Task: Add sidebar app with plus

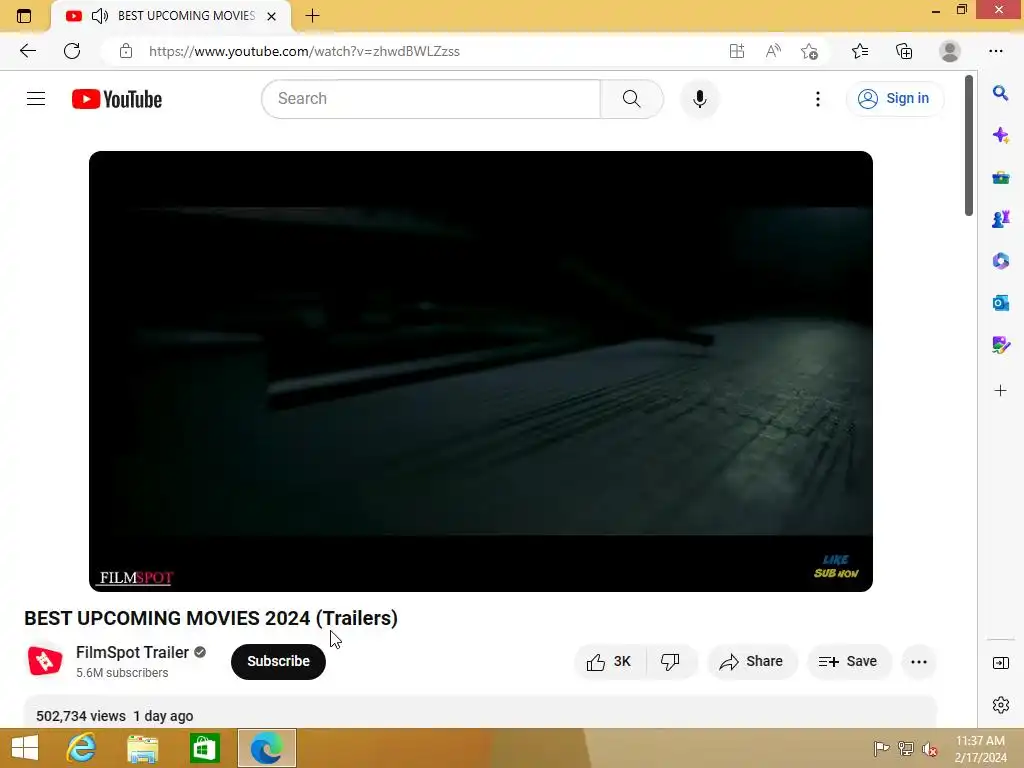Action: pos(1000,391)
